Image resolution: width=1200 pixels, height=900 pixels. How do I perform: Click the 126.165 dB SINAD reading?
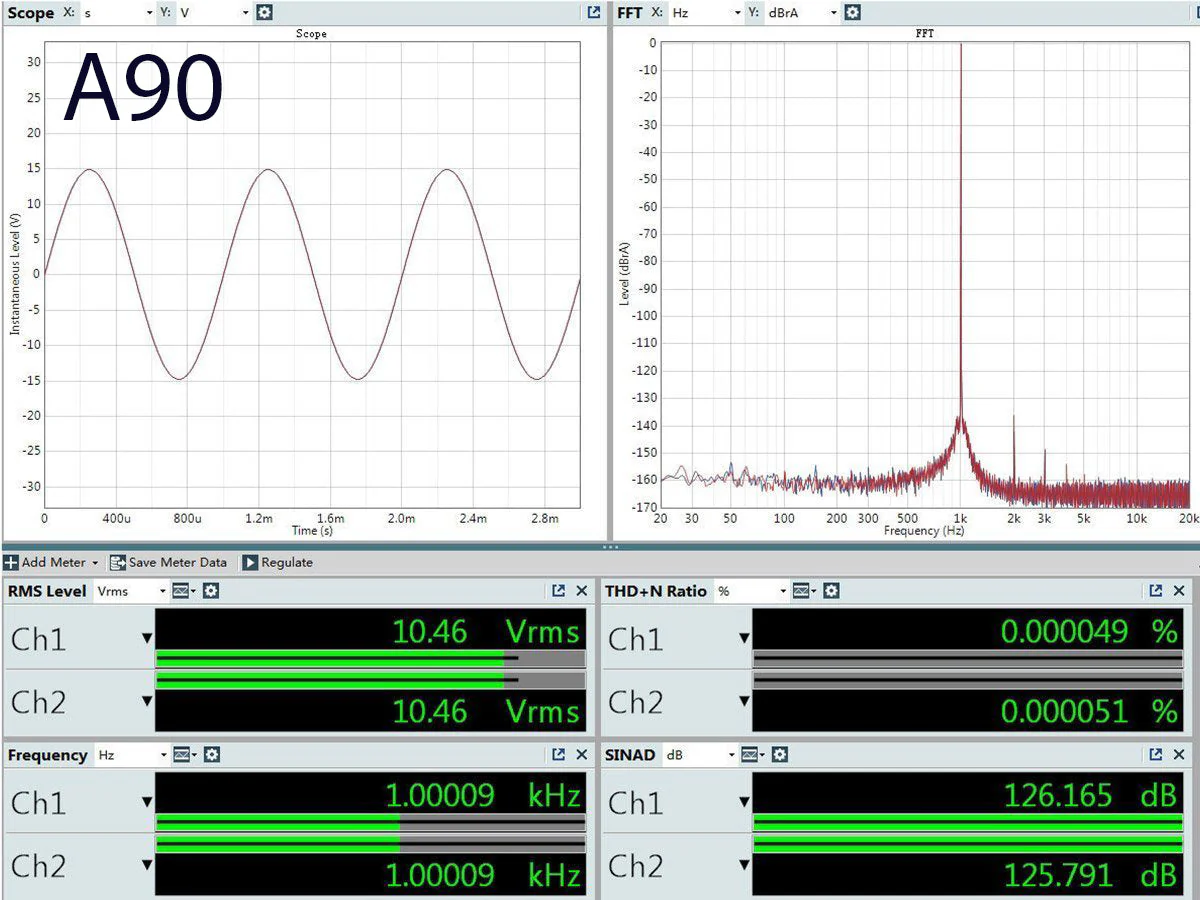[x=1090, y=795]
